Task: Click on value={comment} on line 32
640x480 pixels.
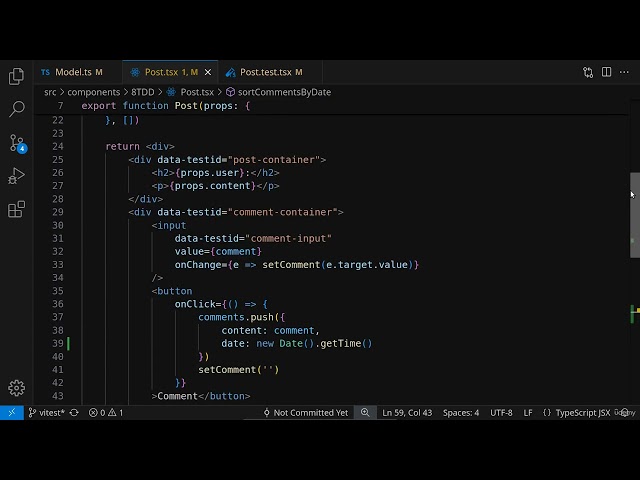Action: pos(218,251)
